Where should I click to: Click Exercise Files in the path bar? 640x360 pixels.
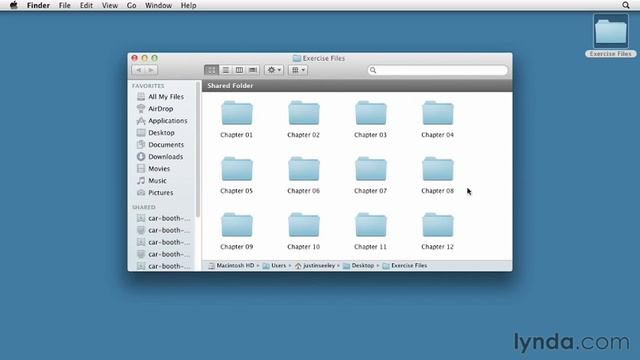[x=405, y=266]
